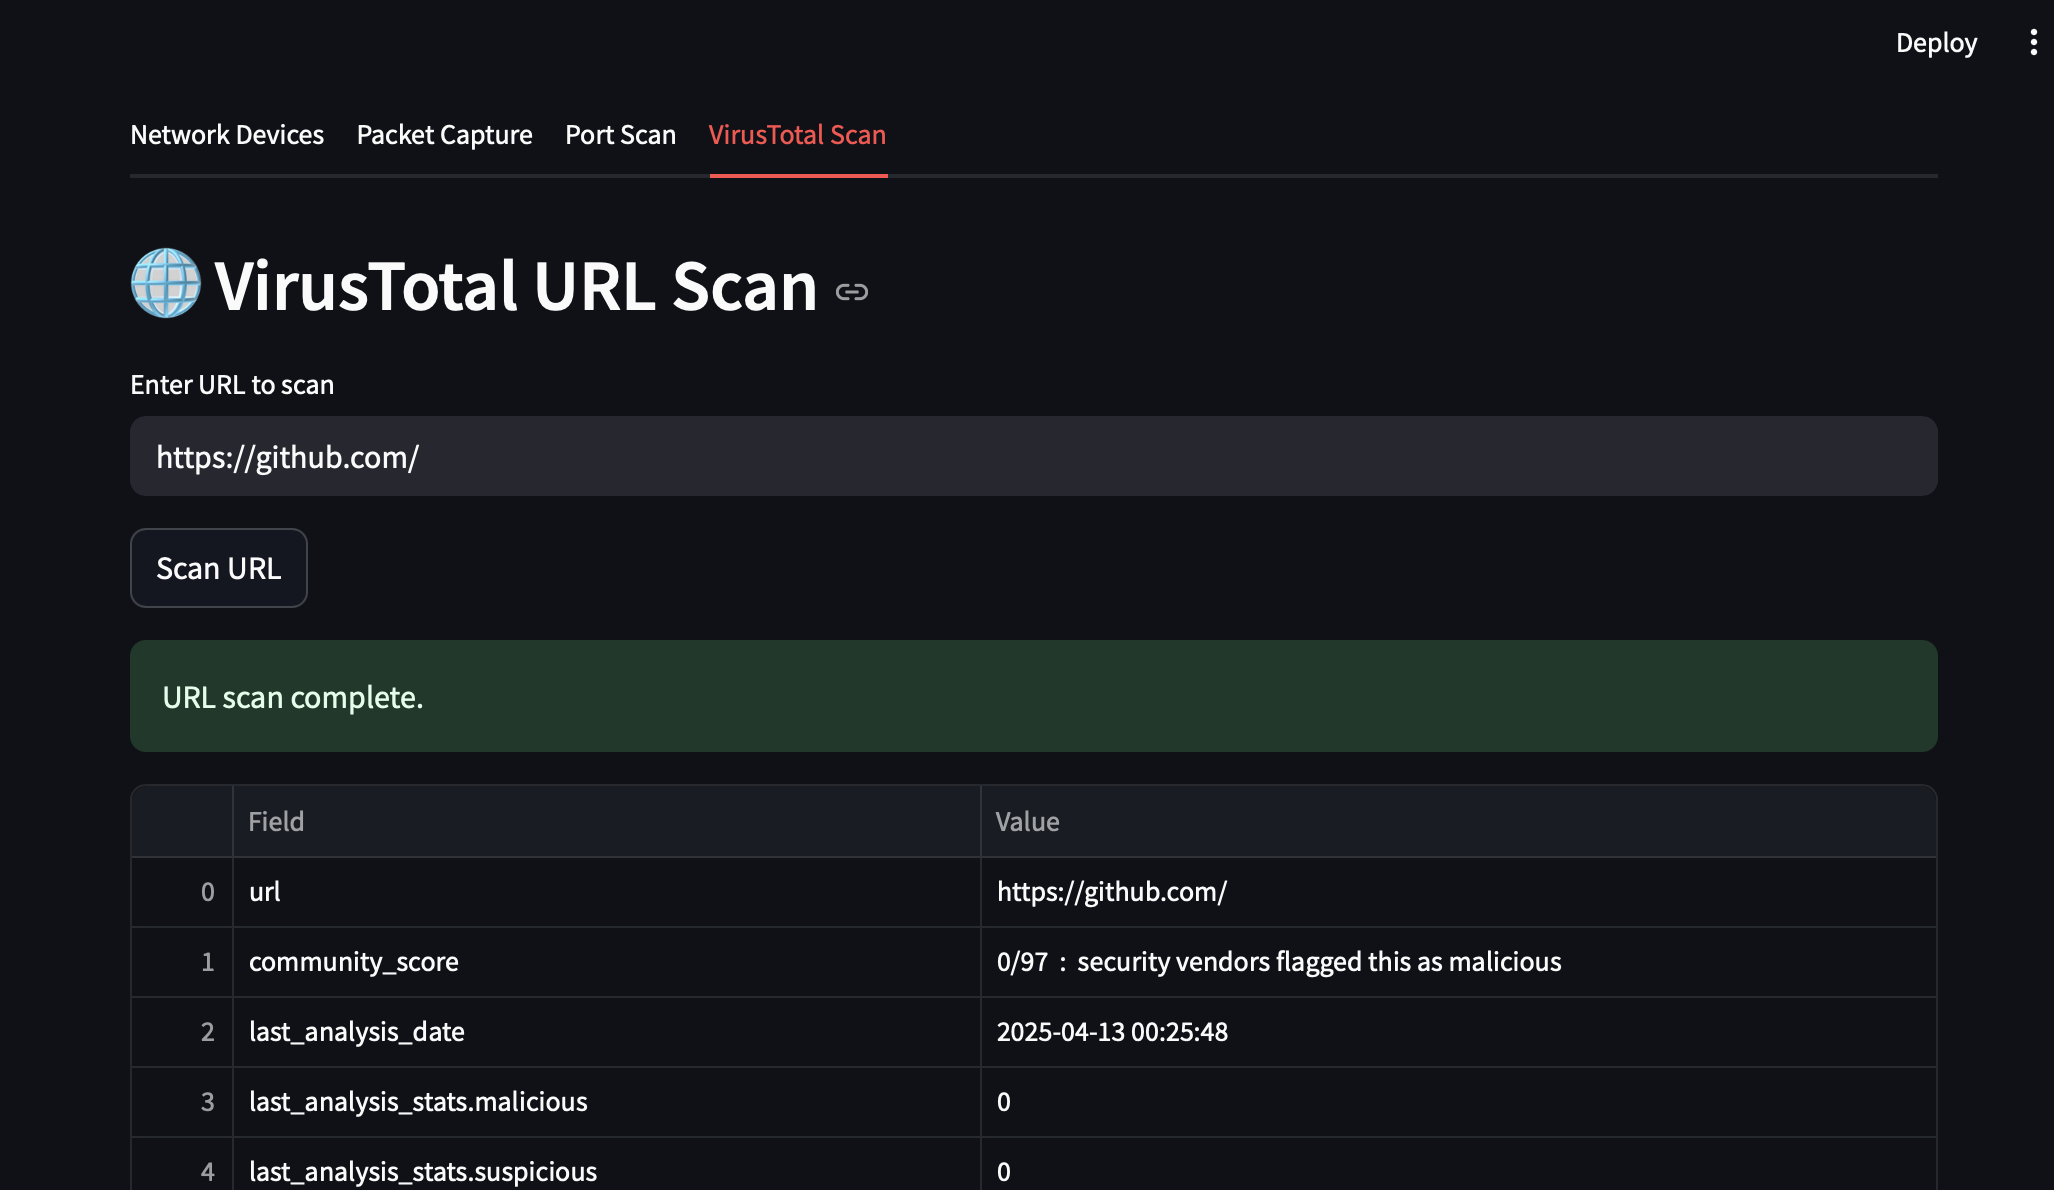The image size is (2054, 1190).
Task: Focus the URL to scan field
Action: coord(1033,457)
